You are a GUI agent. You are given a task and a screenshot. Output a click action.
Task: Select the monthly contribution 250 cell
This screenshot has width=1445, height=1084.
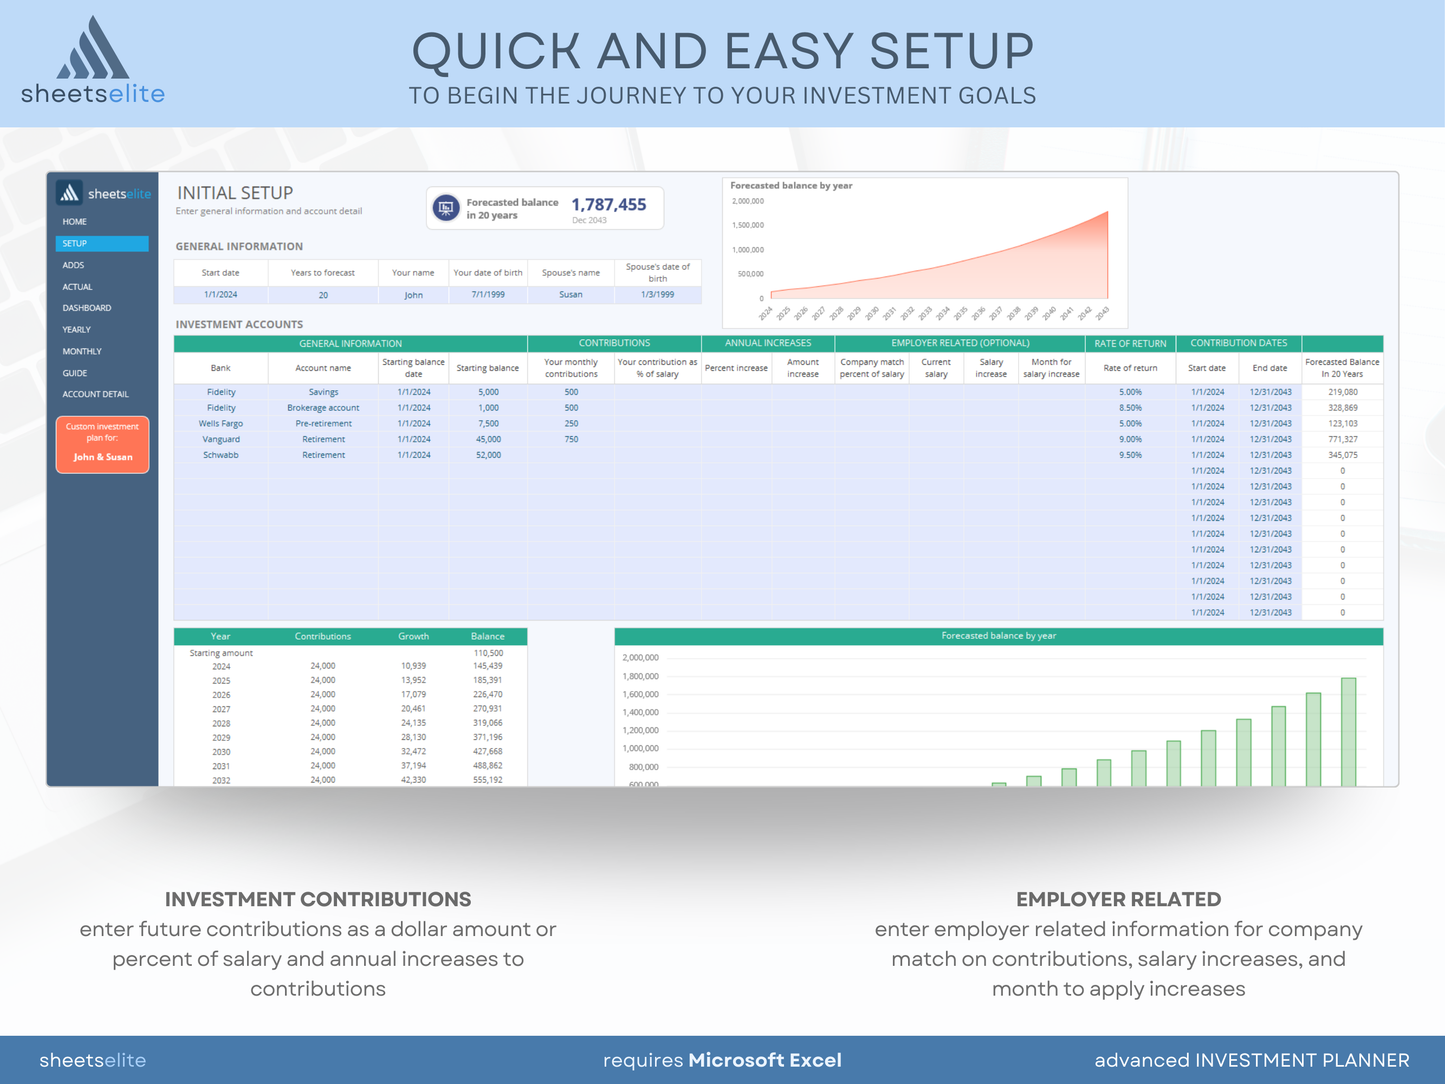[x=571, y=424]
